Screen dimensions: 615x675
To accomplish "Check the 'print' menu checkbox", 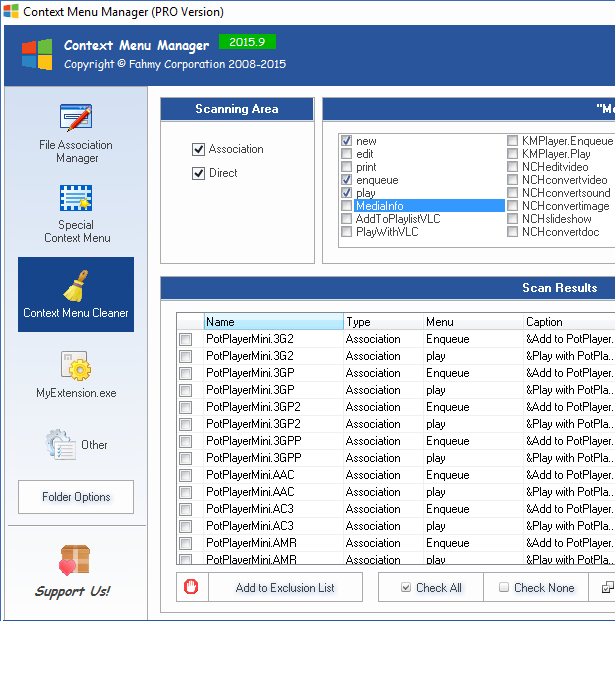I will [x=346, y=167].
